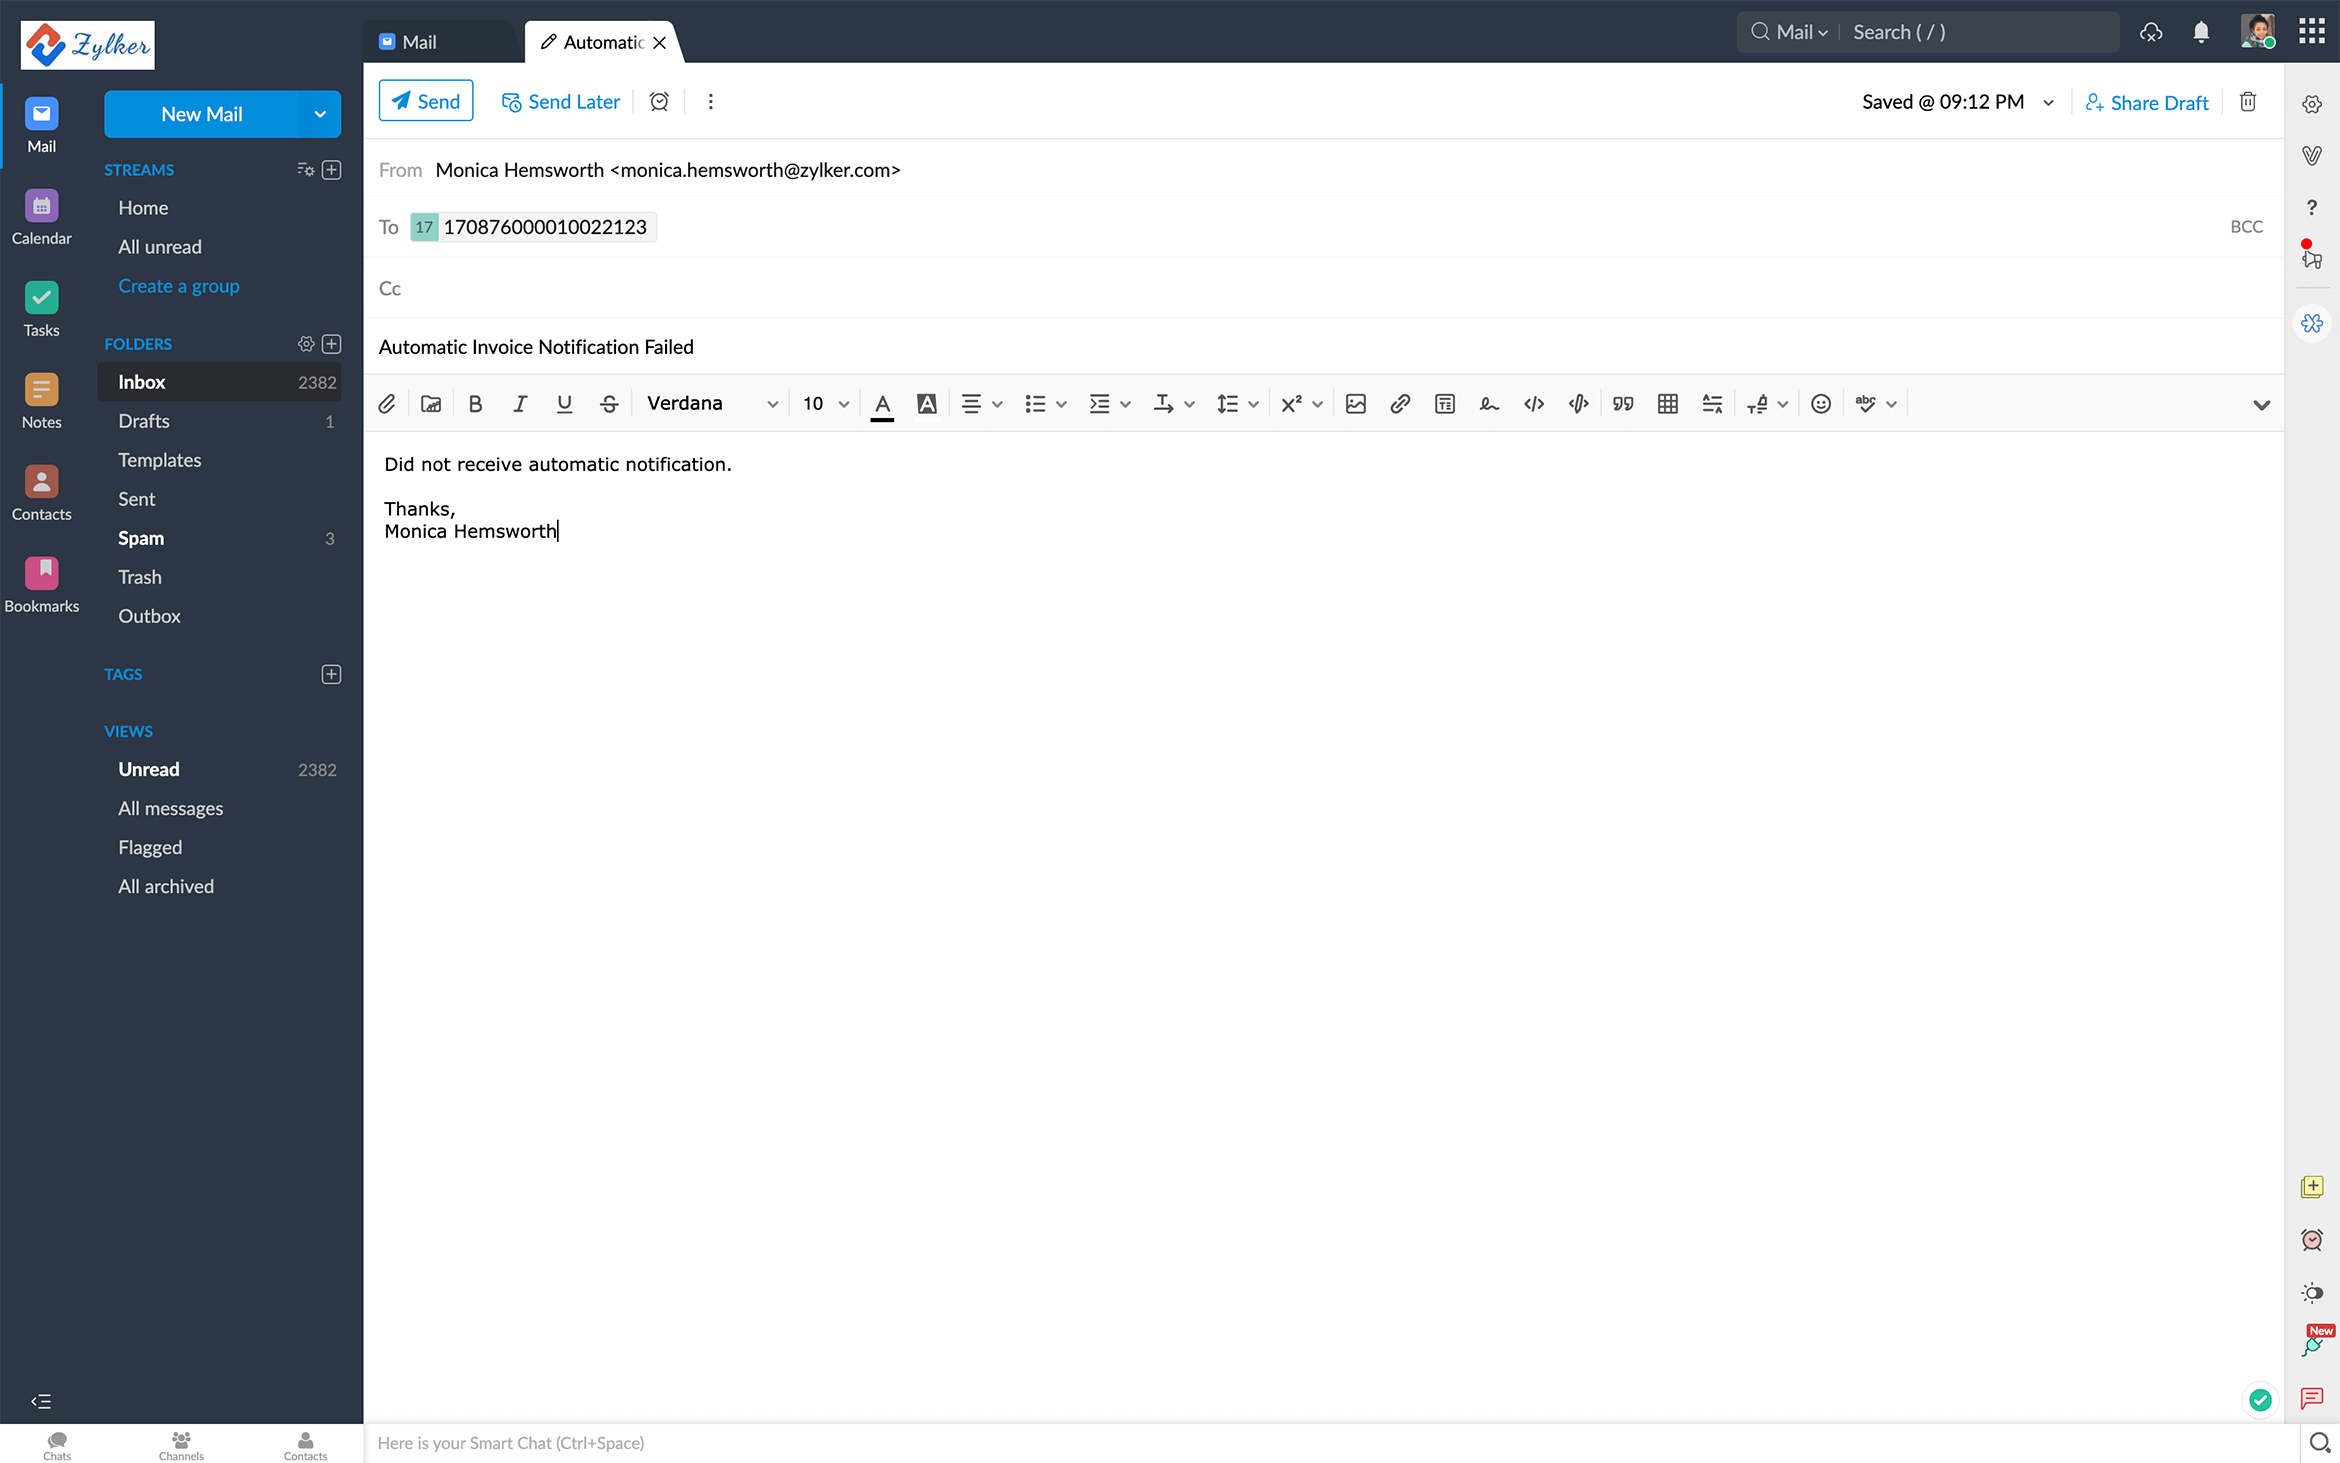This screenshot has width=2340, height=1463.
Task: Delete the draft with trash icon
Action: [x=2247, y=102]
